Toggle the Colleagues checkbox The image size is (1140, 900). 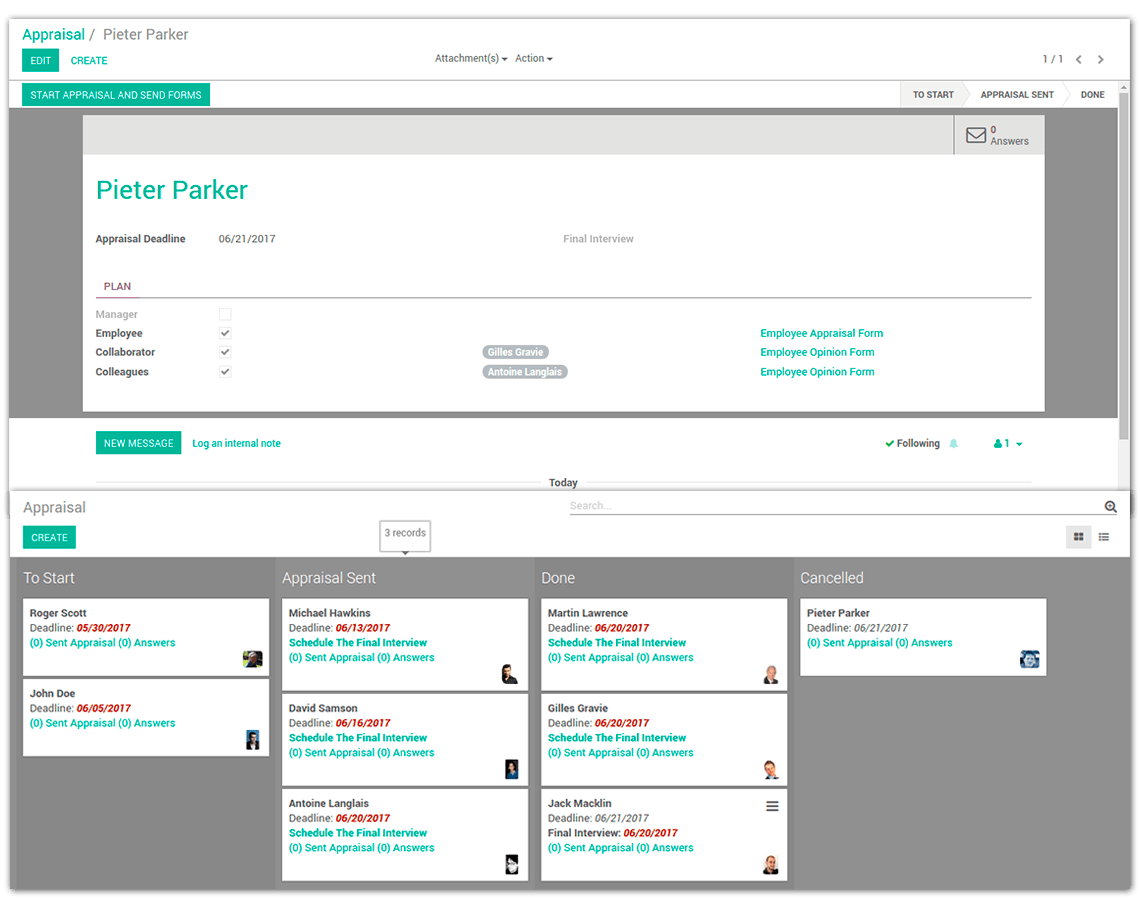tap(225, 372)
